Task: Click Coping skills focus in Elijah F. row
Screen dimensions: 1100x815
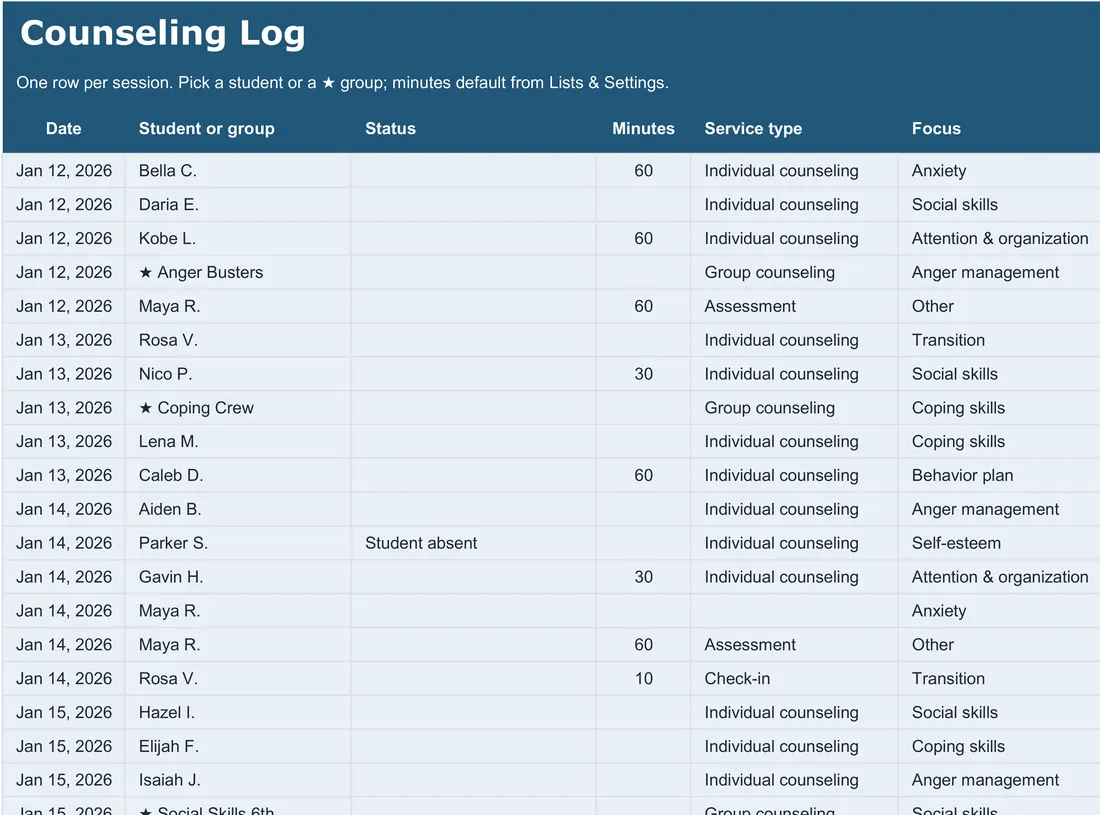Action: [x=999, y=746]
